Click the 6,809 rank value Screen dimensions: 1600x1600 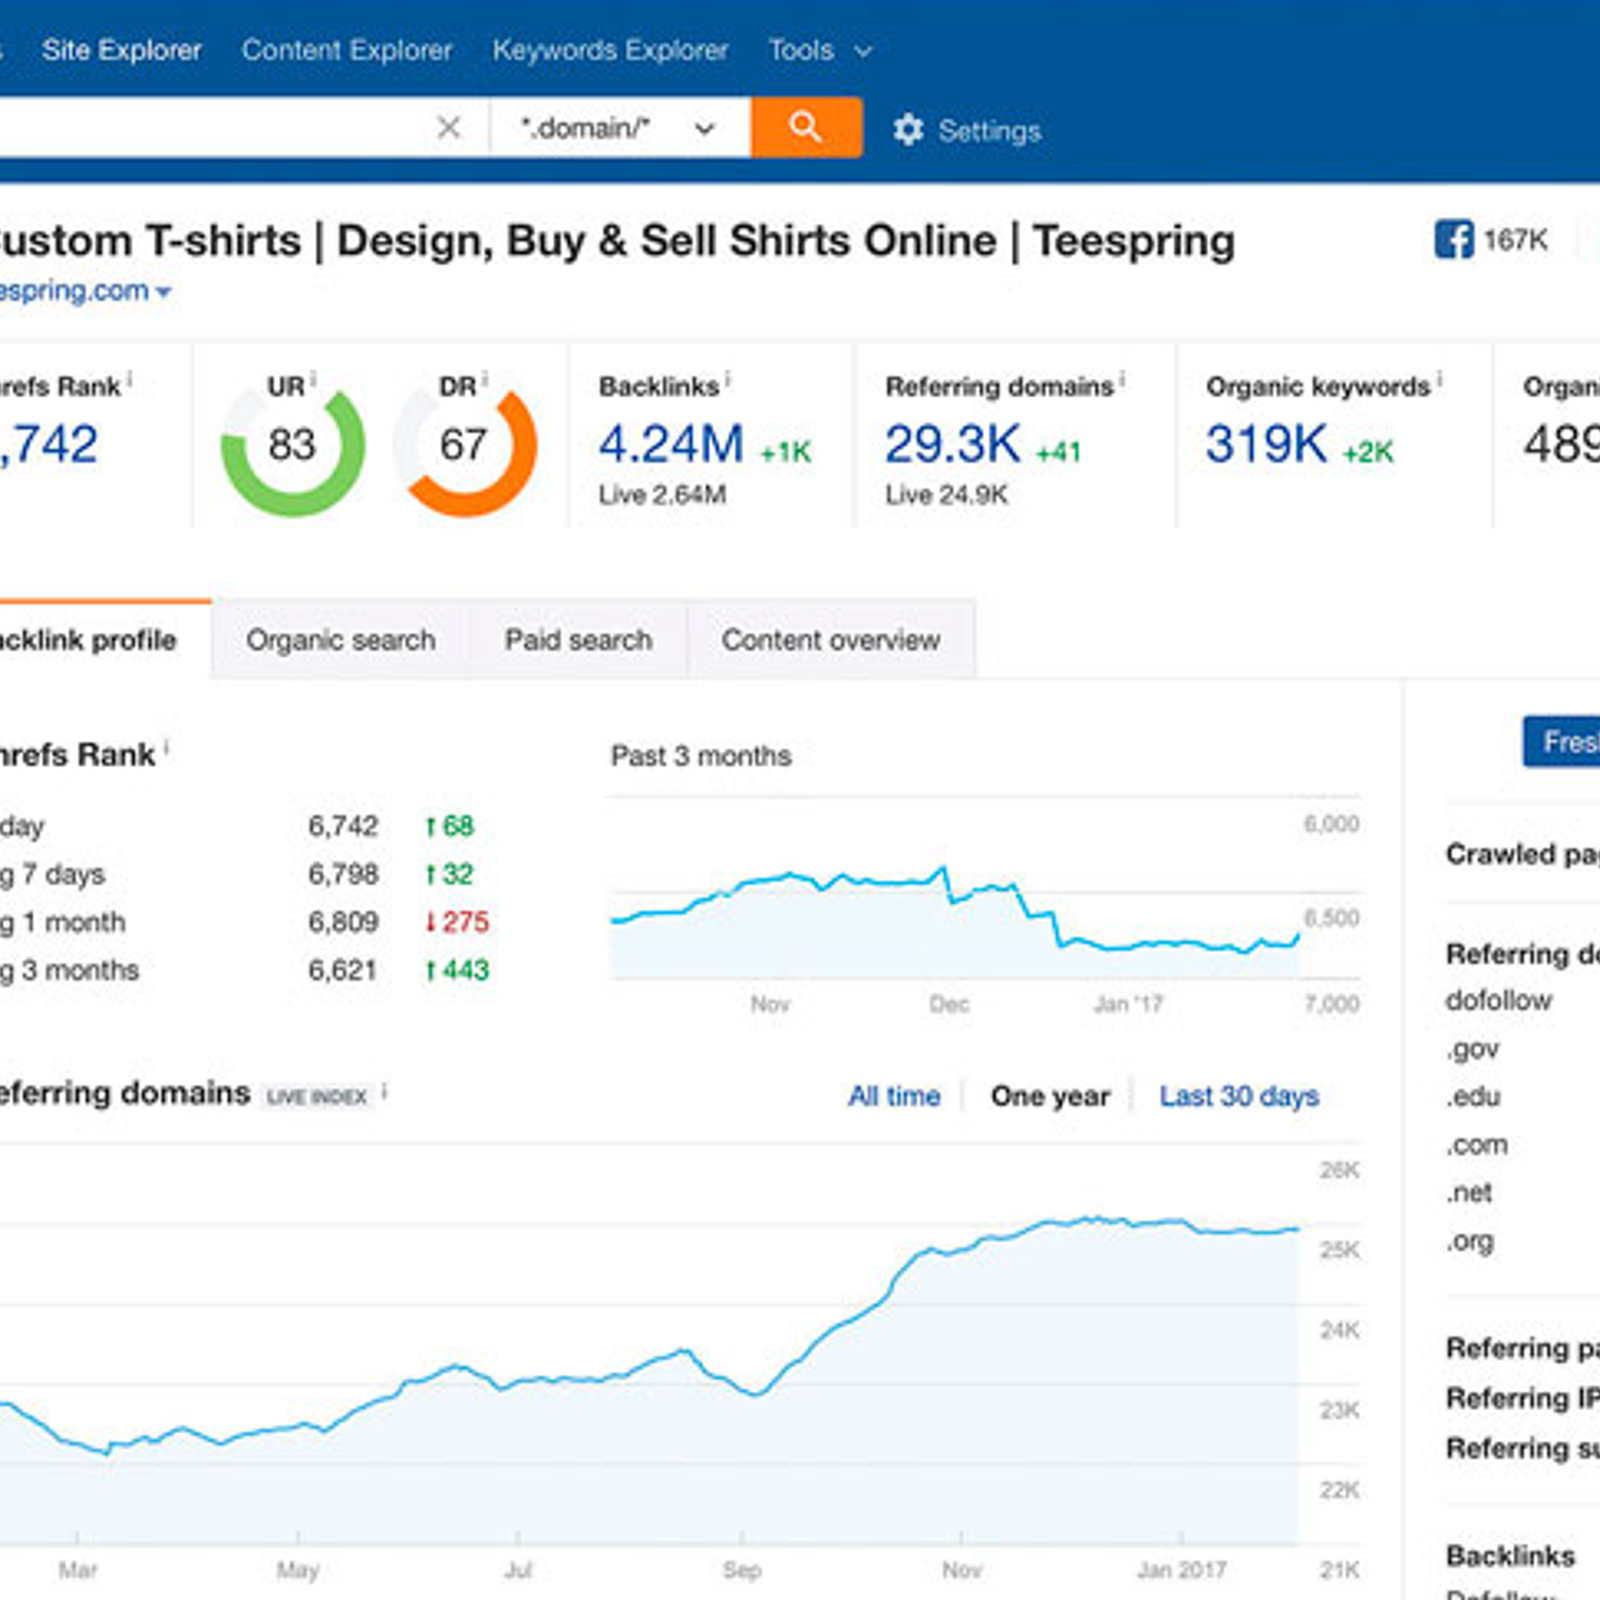tap(342, 922)
